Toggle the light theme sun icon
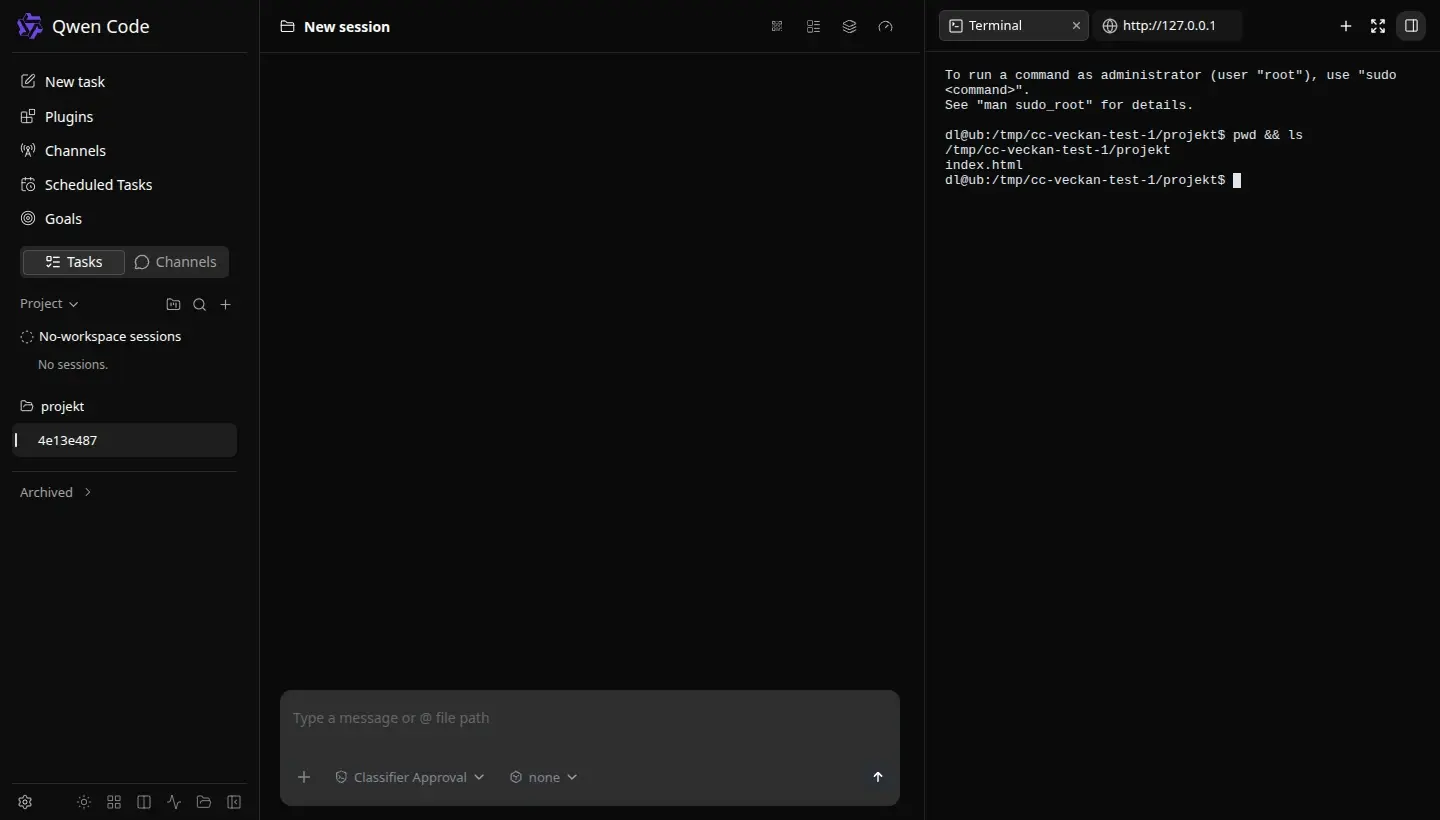The width and height of the screenshot is (1440, 820). 84,802
